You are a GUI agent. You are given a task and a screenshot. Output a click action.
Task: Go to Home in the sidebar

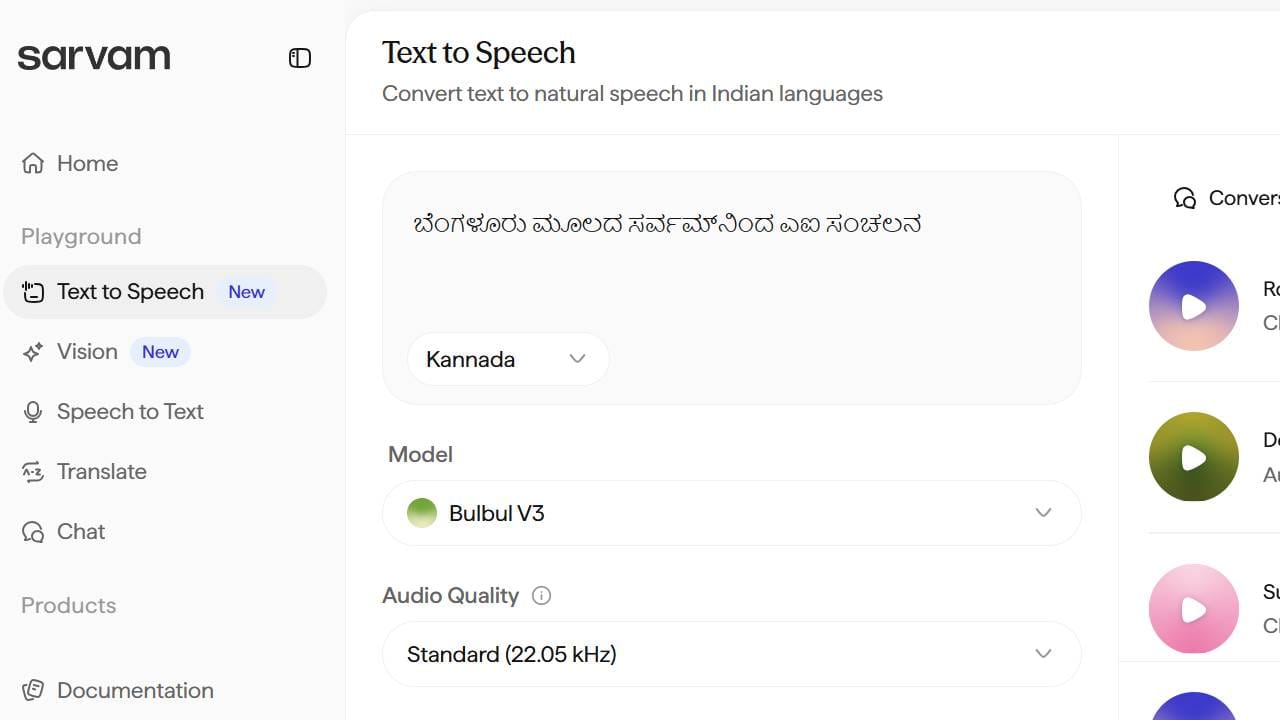point(87,163)
